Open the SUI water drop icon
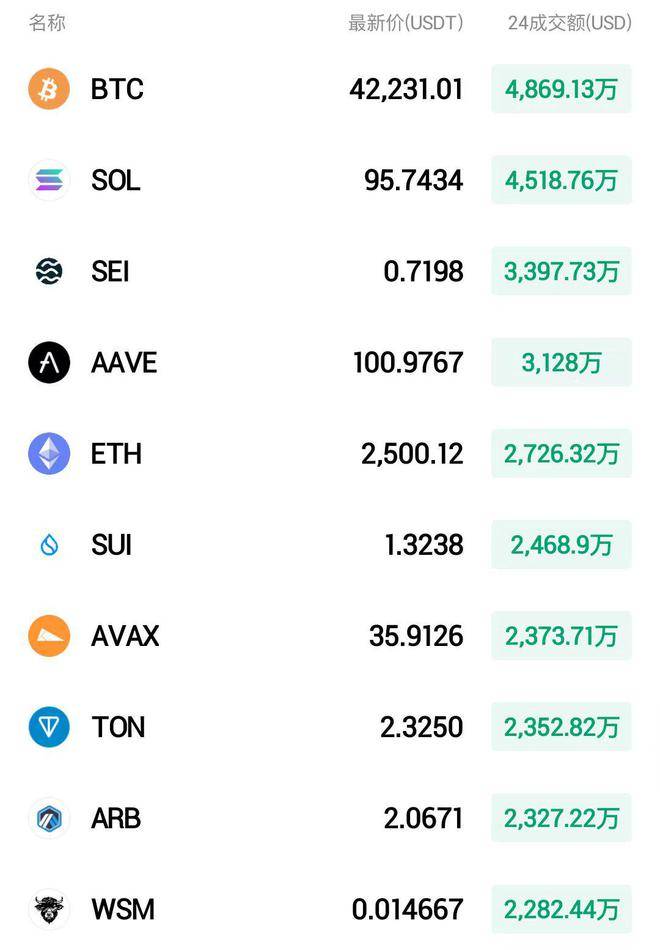660x950 pixels. coord(49,545)
